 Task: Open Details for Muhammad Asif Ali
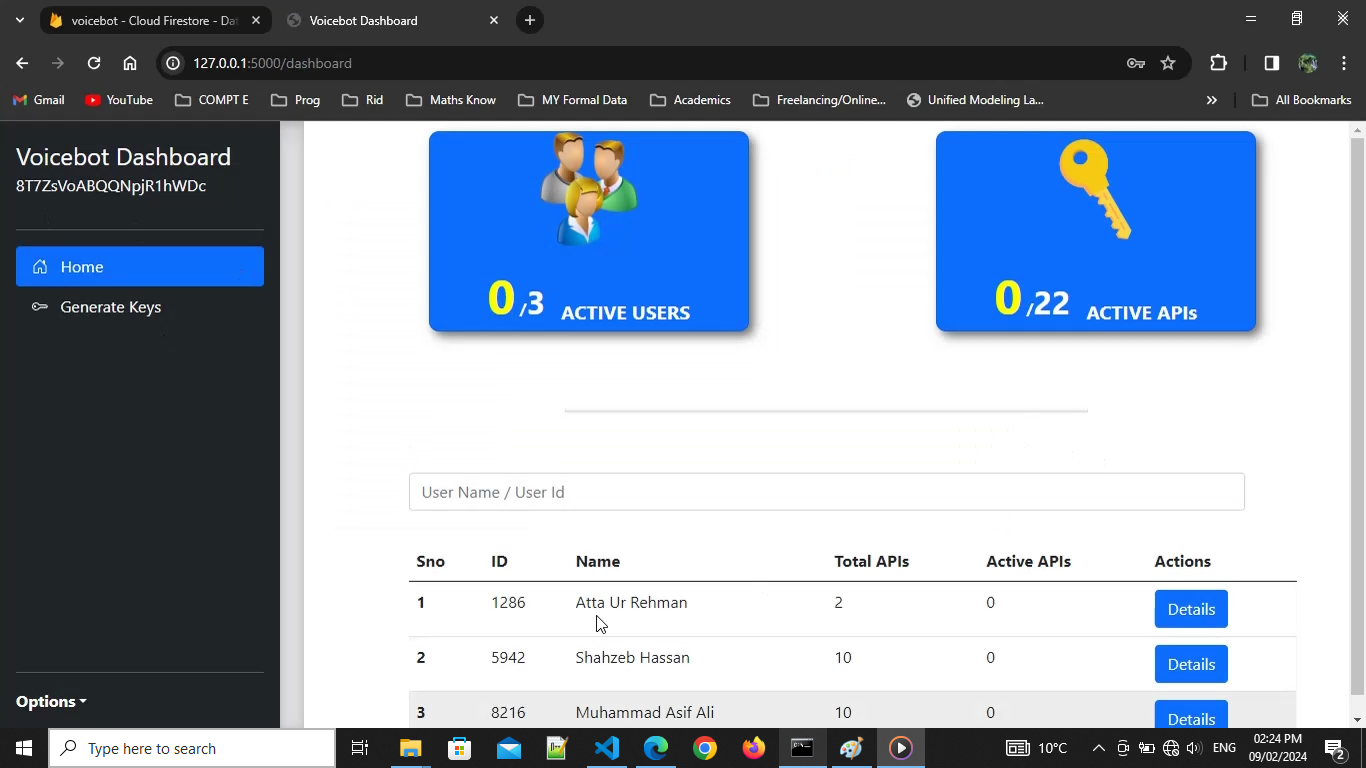pyautogui.click(x=1191, y=714)
